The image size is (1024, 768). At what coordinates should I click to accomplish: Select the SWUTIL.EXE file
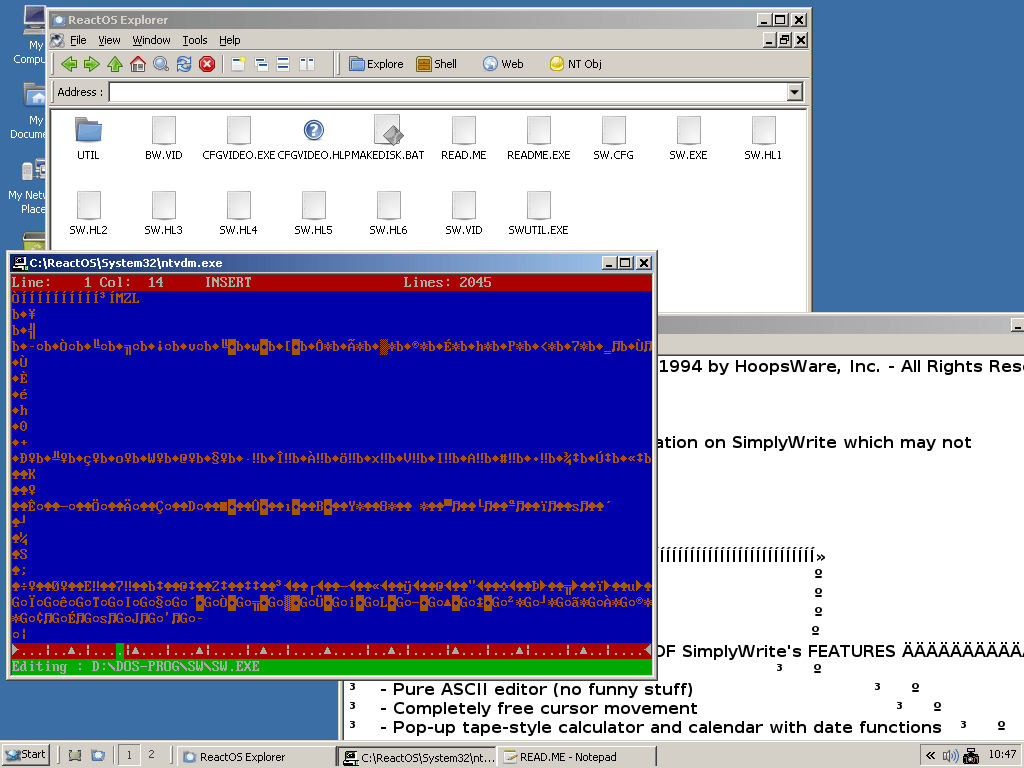pyautogui.click(x=539, y=214)
